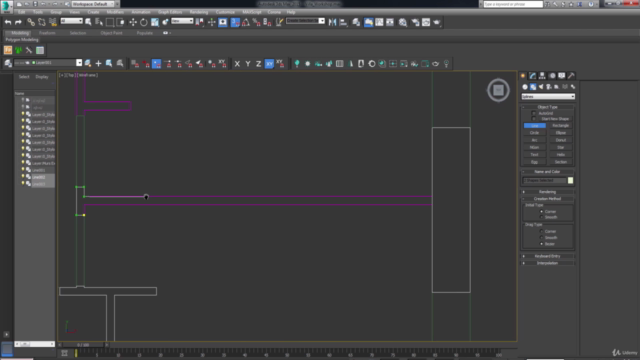Toggle the Angle Snap icon
The image size is (640, 360).
click(x=246, y=22)
